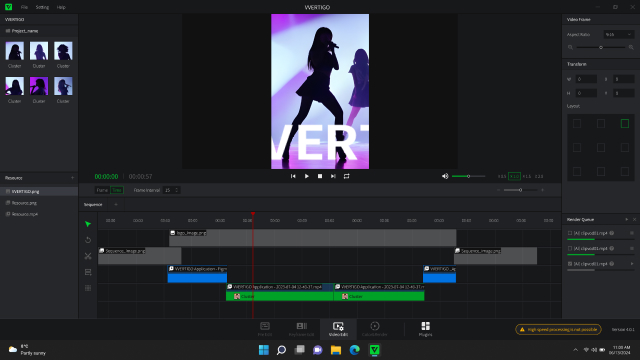Image resolution: width=640 pixels, height=360 pixels.
Task: Switch timeline display to Time mode
Action: click(x=117, y=190)
